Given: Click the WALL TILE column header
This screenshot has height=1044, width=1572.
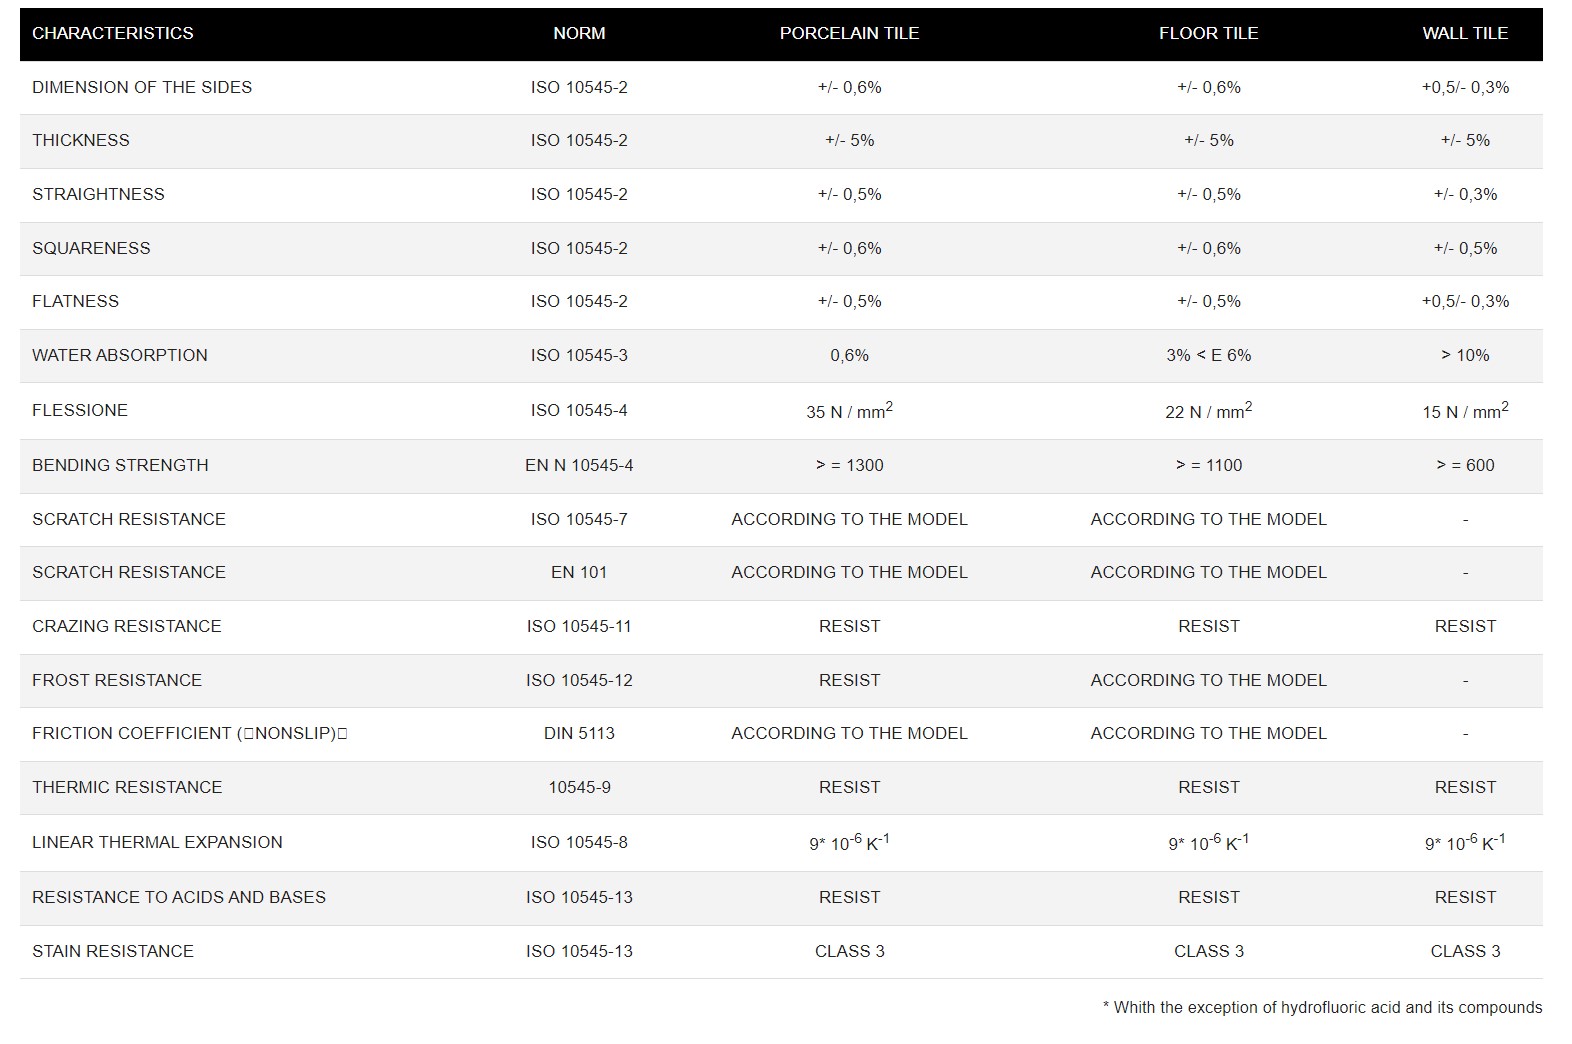Looking at the screenshot, I should point(1465,33).
